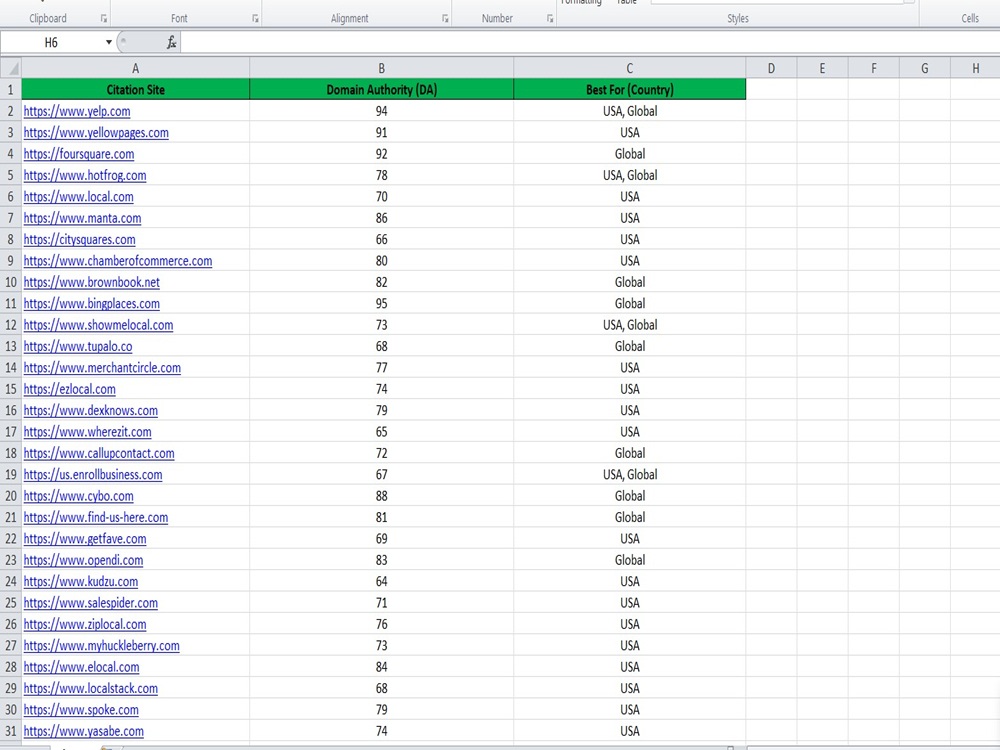Open the showmelocal.com link
Image resolution: width=1000 pixels, height=750 pixels.
click(x=98, y=325)
